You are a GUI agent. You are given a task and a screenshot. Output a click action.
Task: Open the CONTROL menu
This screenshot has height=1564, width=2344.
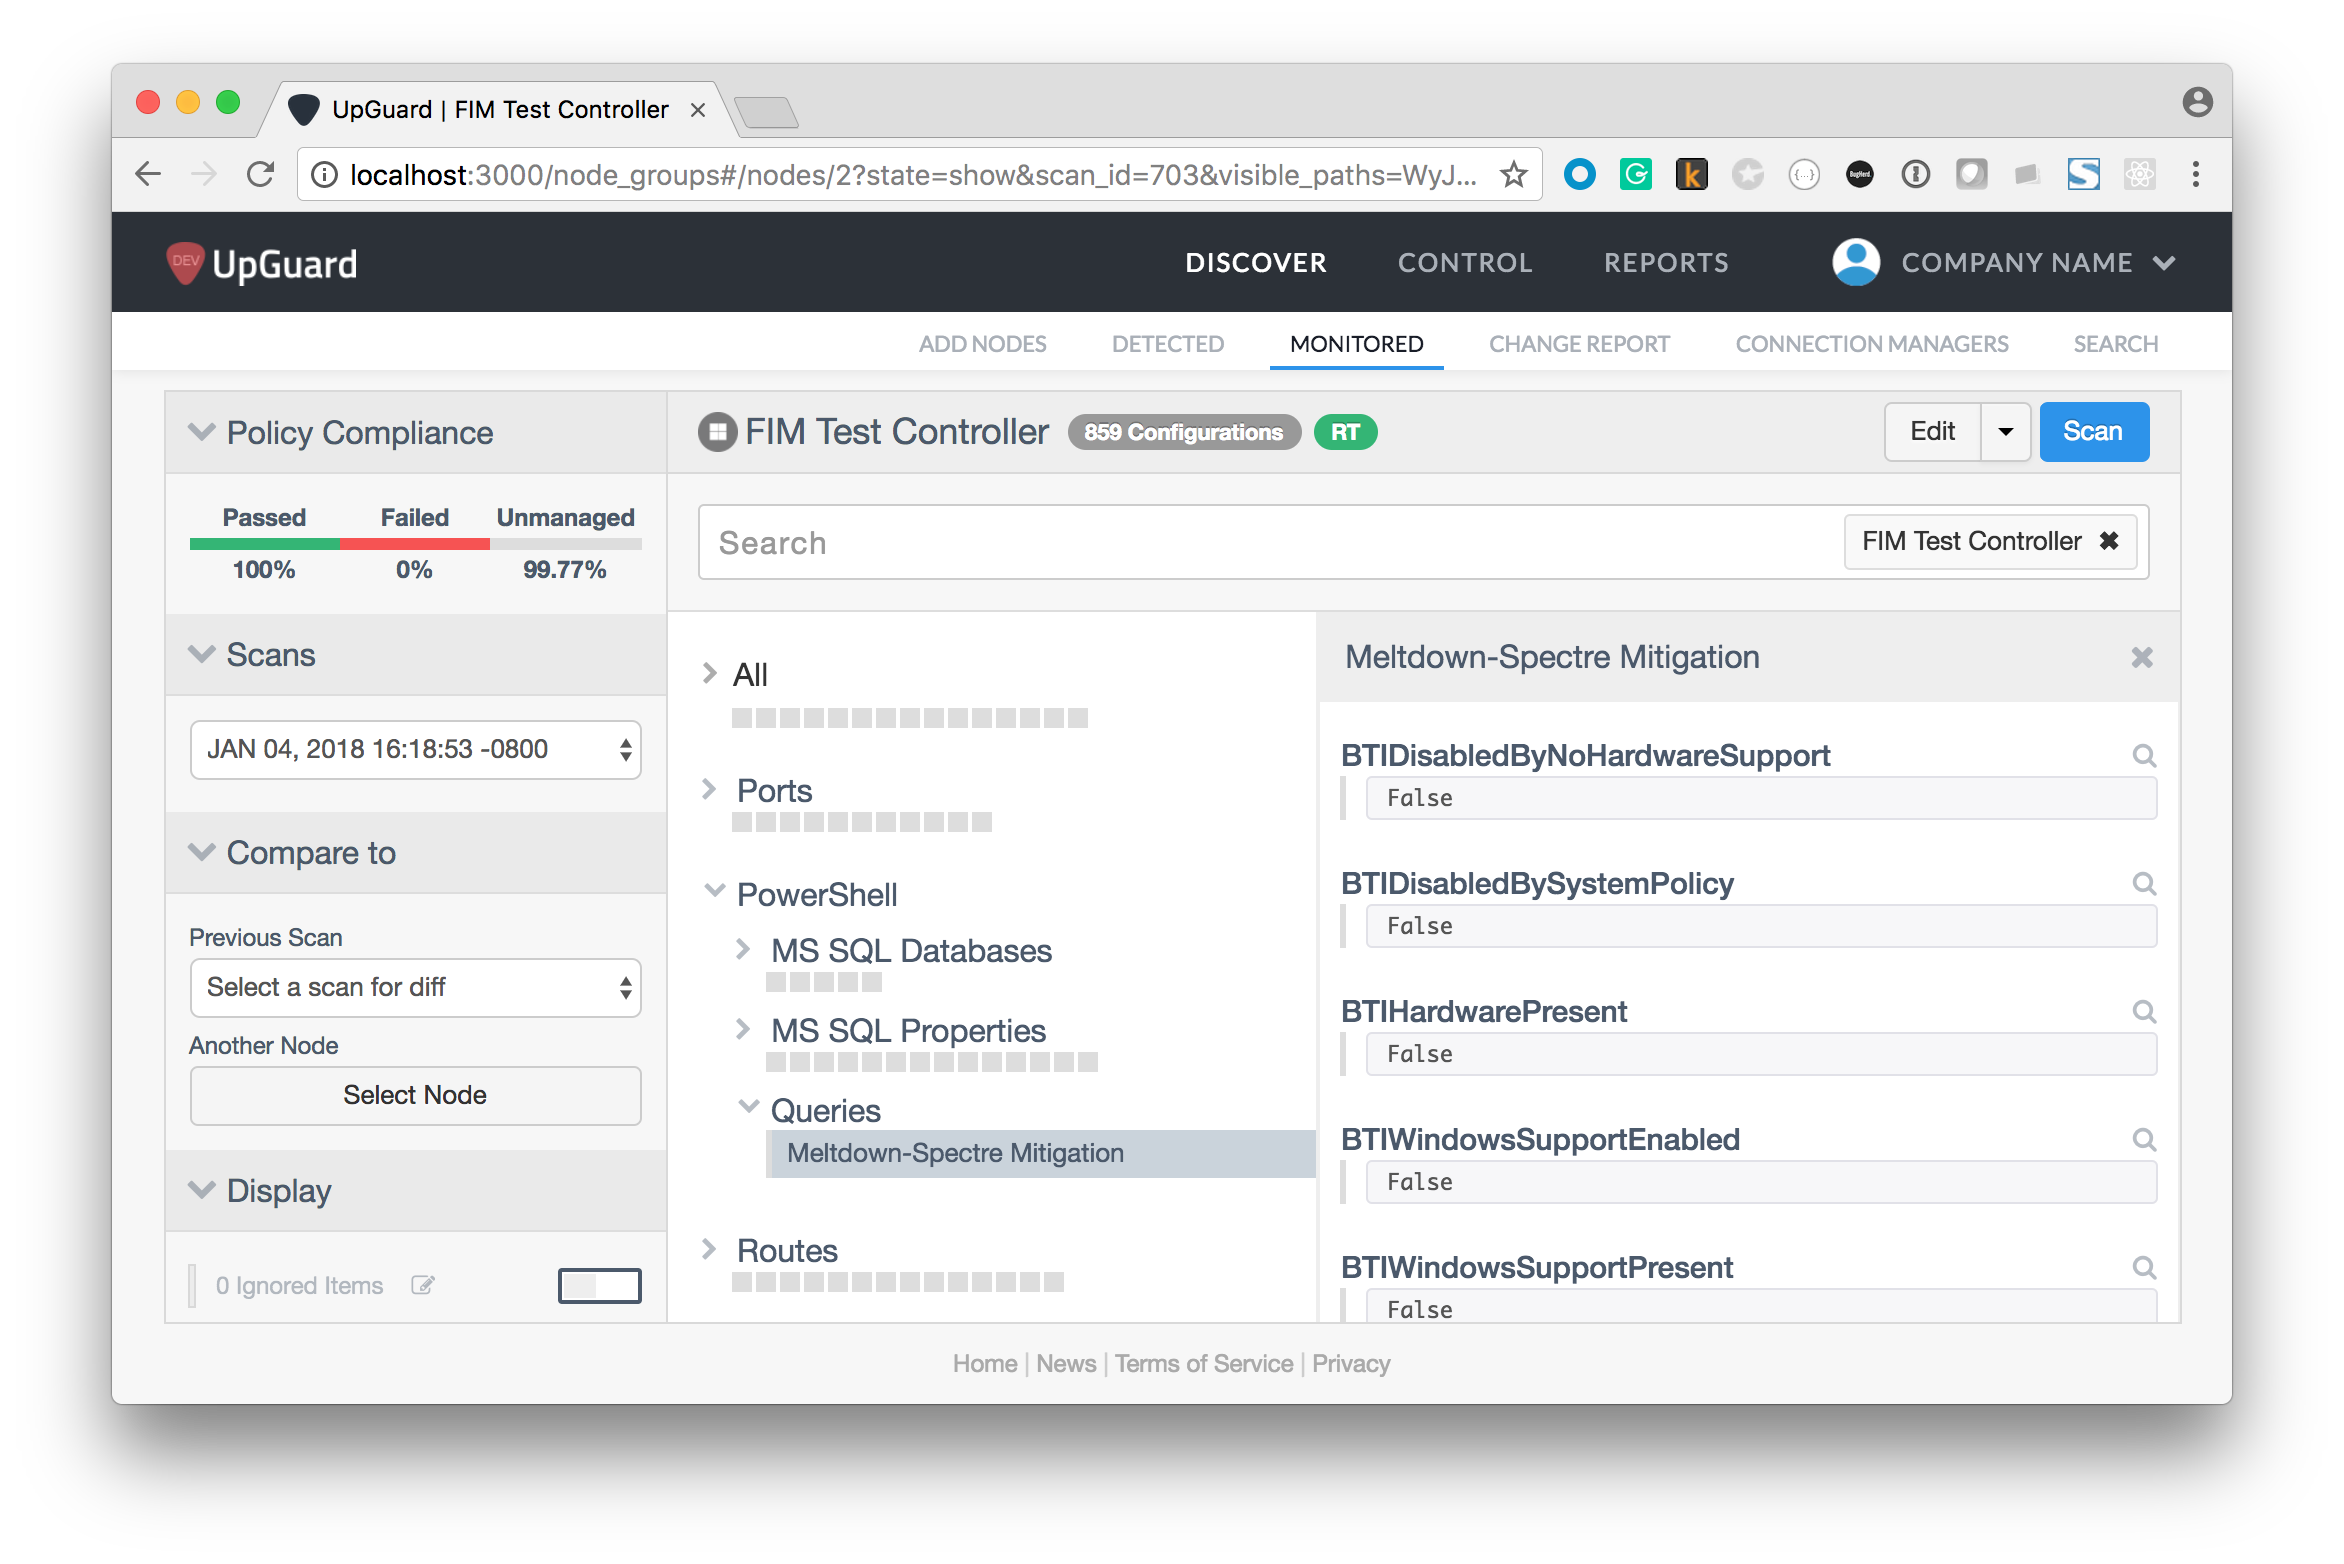pos(1465,262)
